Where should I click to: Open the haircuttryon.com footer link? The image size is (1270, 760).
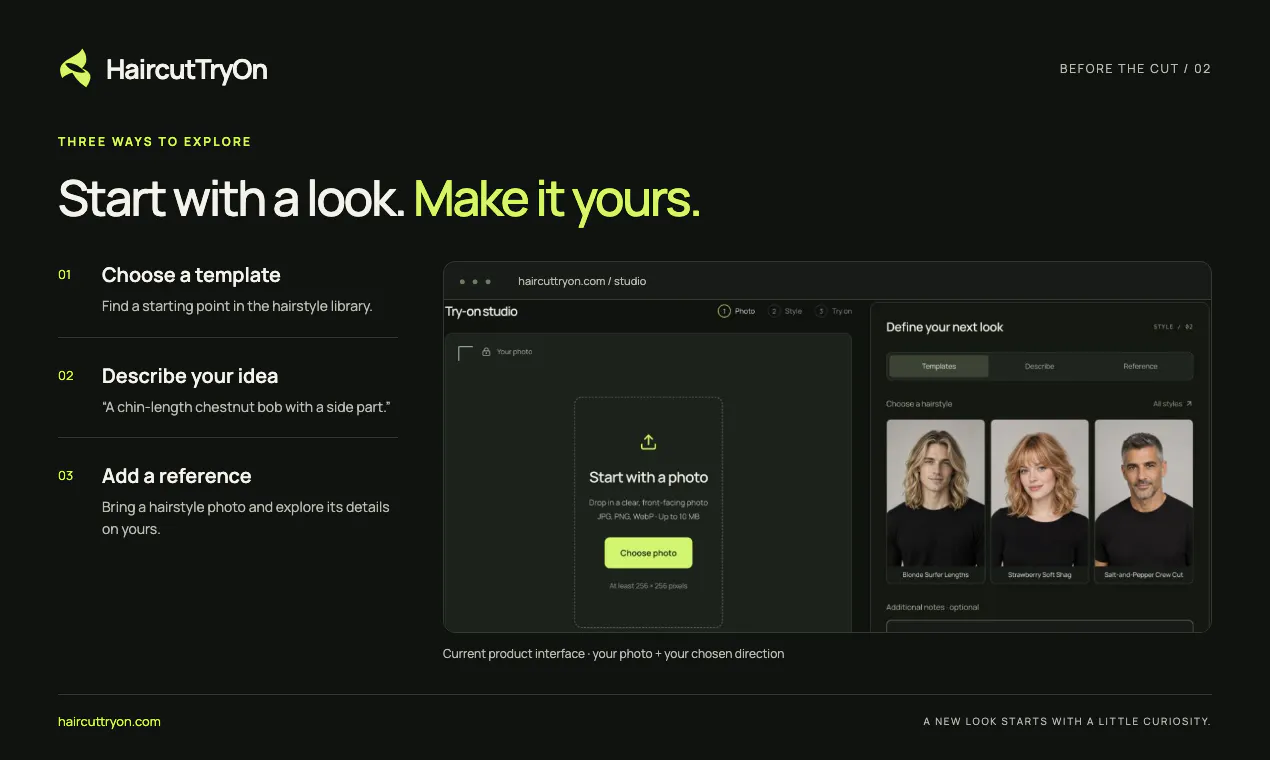tap(109, 721)
